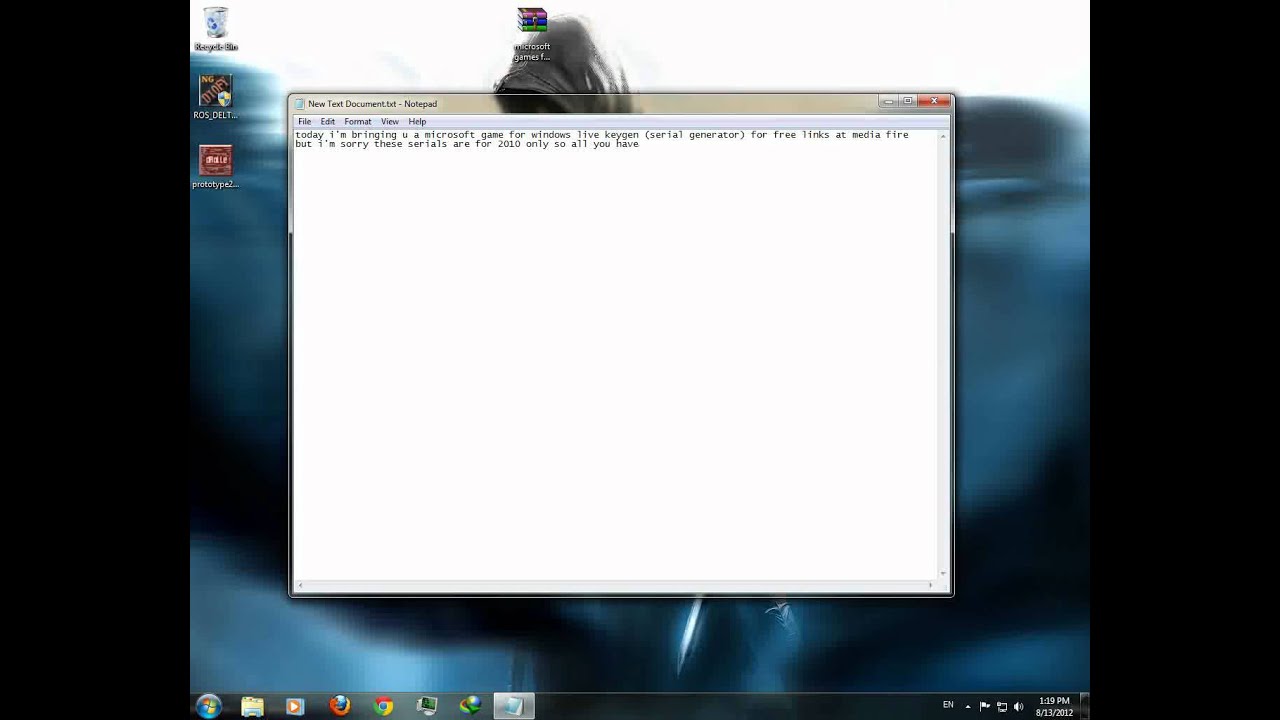The image size is (1280, 720).
Task: Open the Windows Start menu
Action: (208, 706)
